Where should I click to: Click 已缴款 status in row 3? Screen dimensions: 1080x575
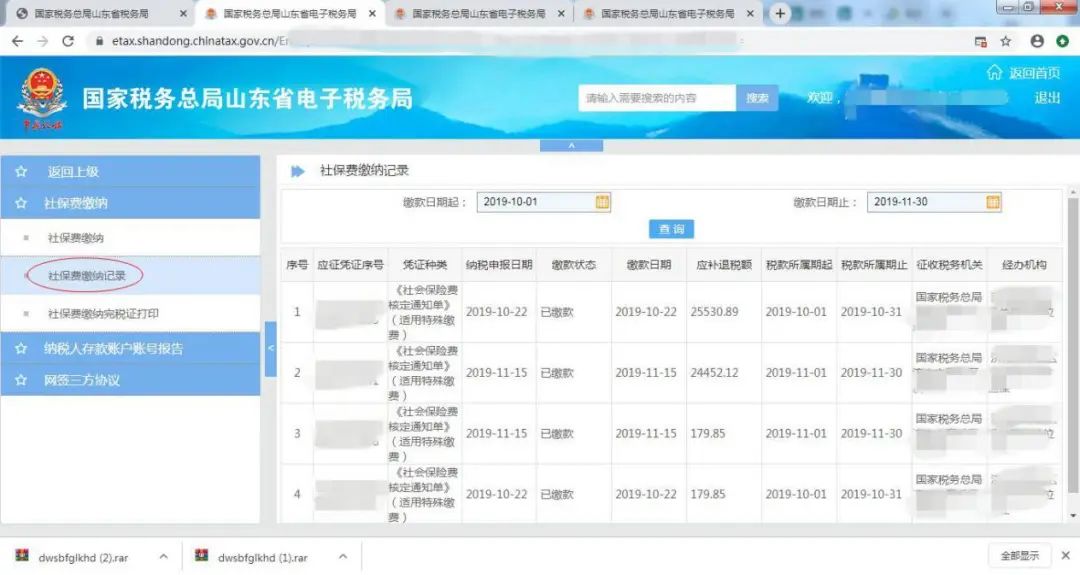557,434
